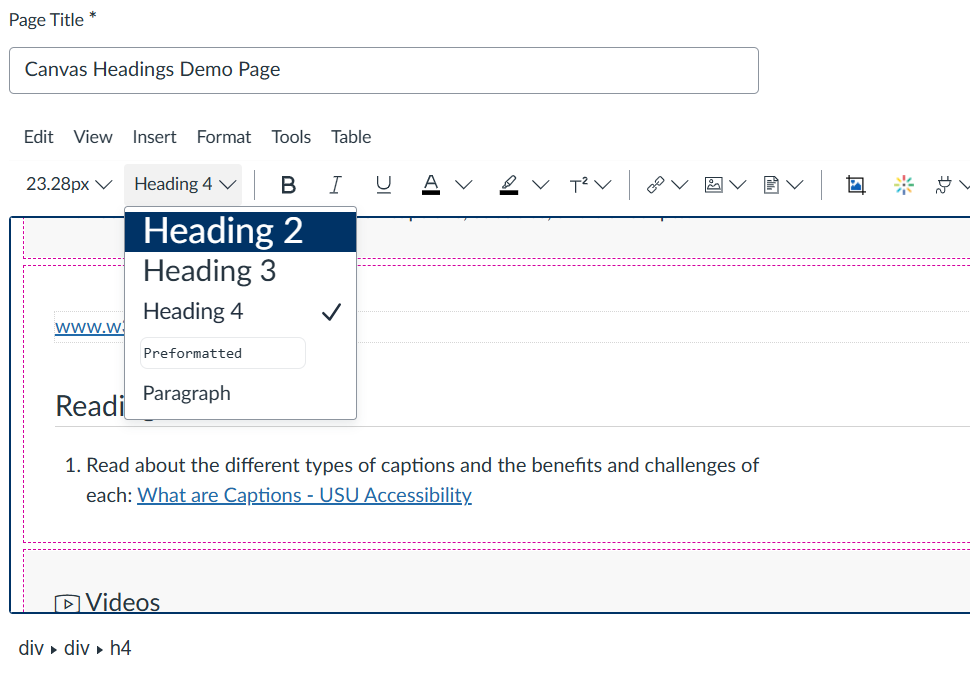Screen dimensions: 970x686
Task: Expand the Documents options arrow
Action: click(795, 184)
